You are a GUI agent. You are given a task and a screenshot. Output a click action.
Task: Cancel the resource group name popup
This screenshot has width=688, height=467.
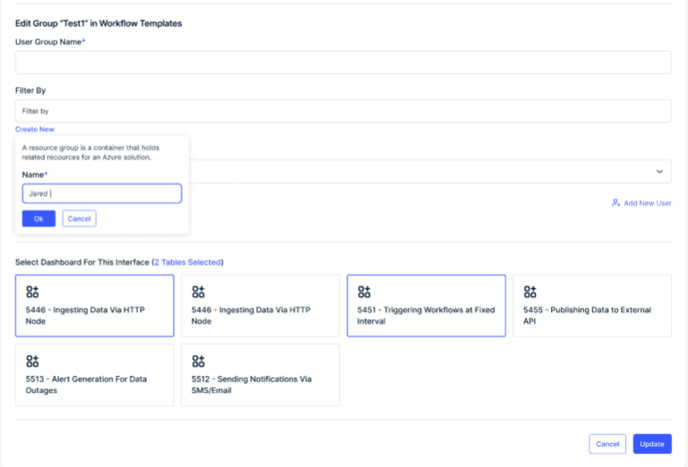click(79, 219)
